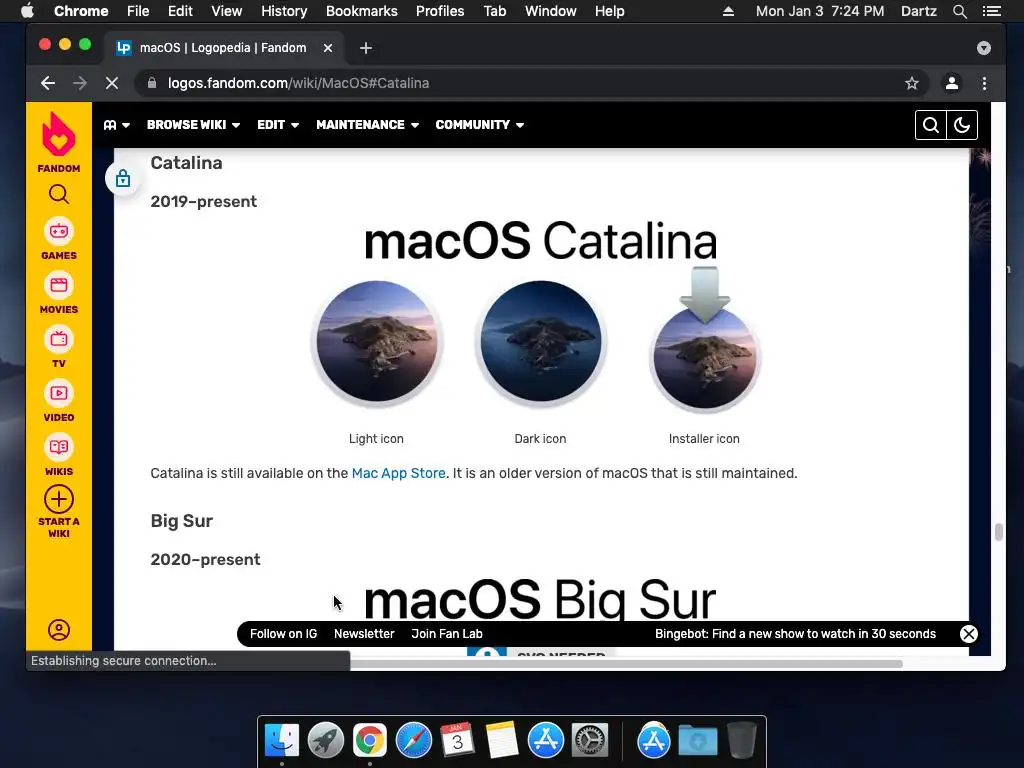Open Spotlight search in the menu bar

click(x=959, y=11)
